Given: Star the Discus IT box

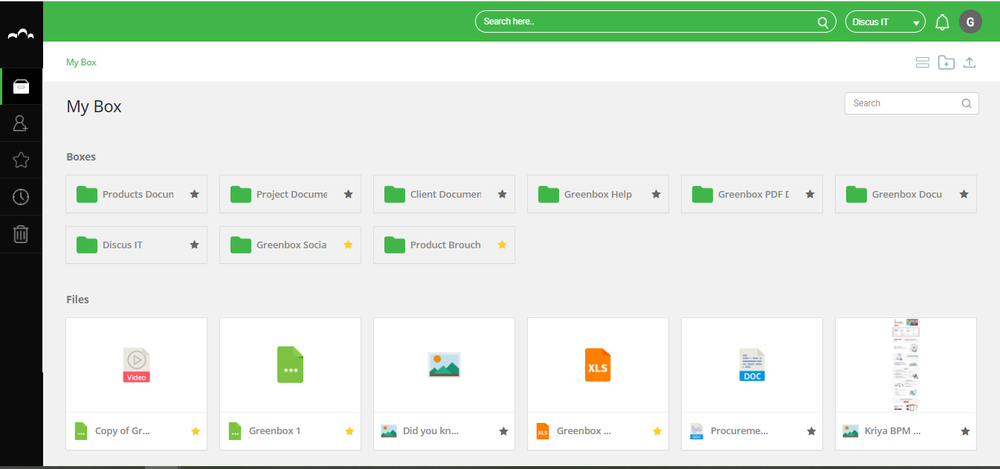Looking at the screenshot, I should [195, 244].
